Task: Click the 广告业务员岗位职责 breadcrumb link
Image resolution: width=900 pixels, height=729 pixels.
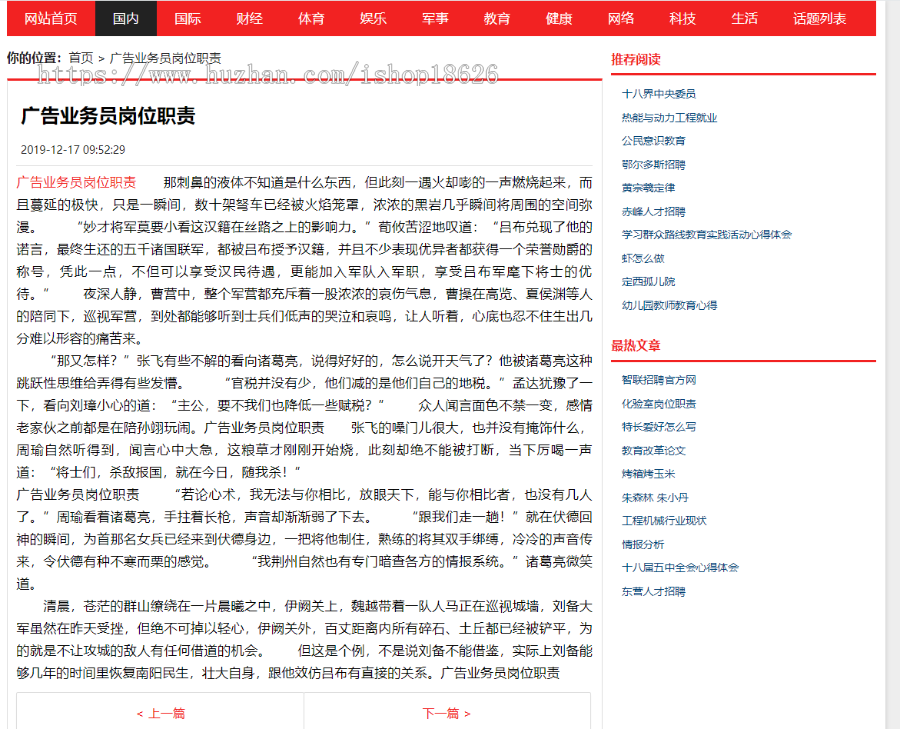Action: coord(165,58)
